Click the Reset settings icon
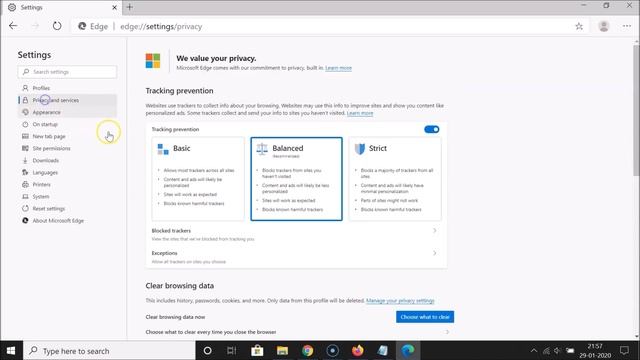This screenshot has width=640, height=360. point(25,209)
